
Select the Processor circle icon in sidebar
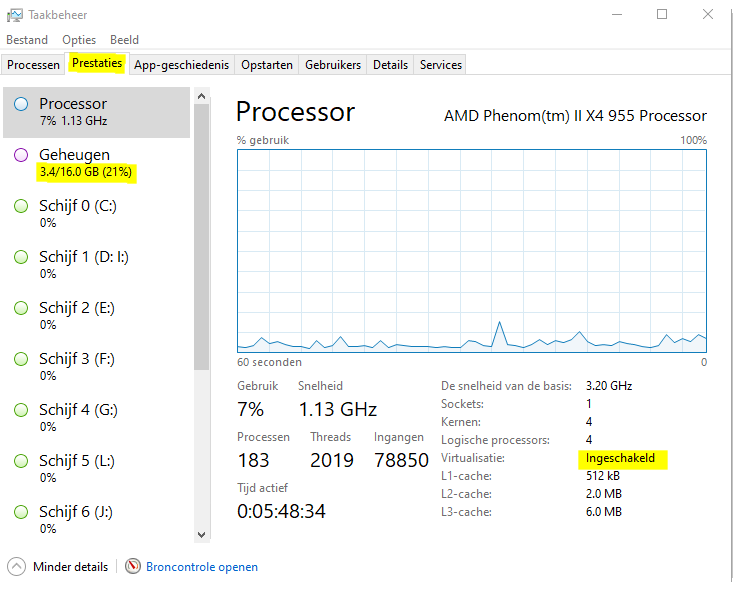coord(21,104)
